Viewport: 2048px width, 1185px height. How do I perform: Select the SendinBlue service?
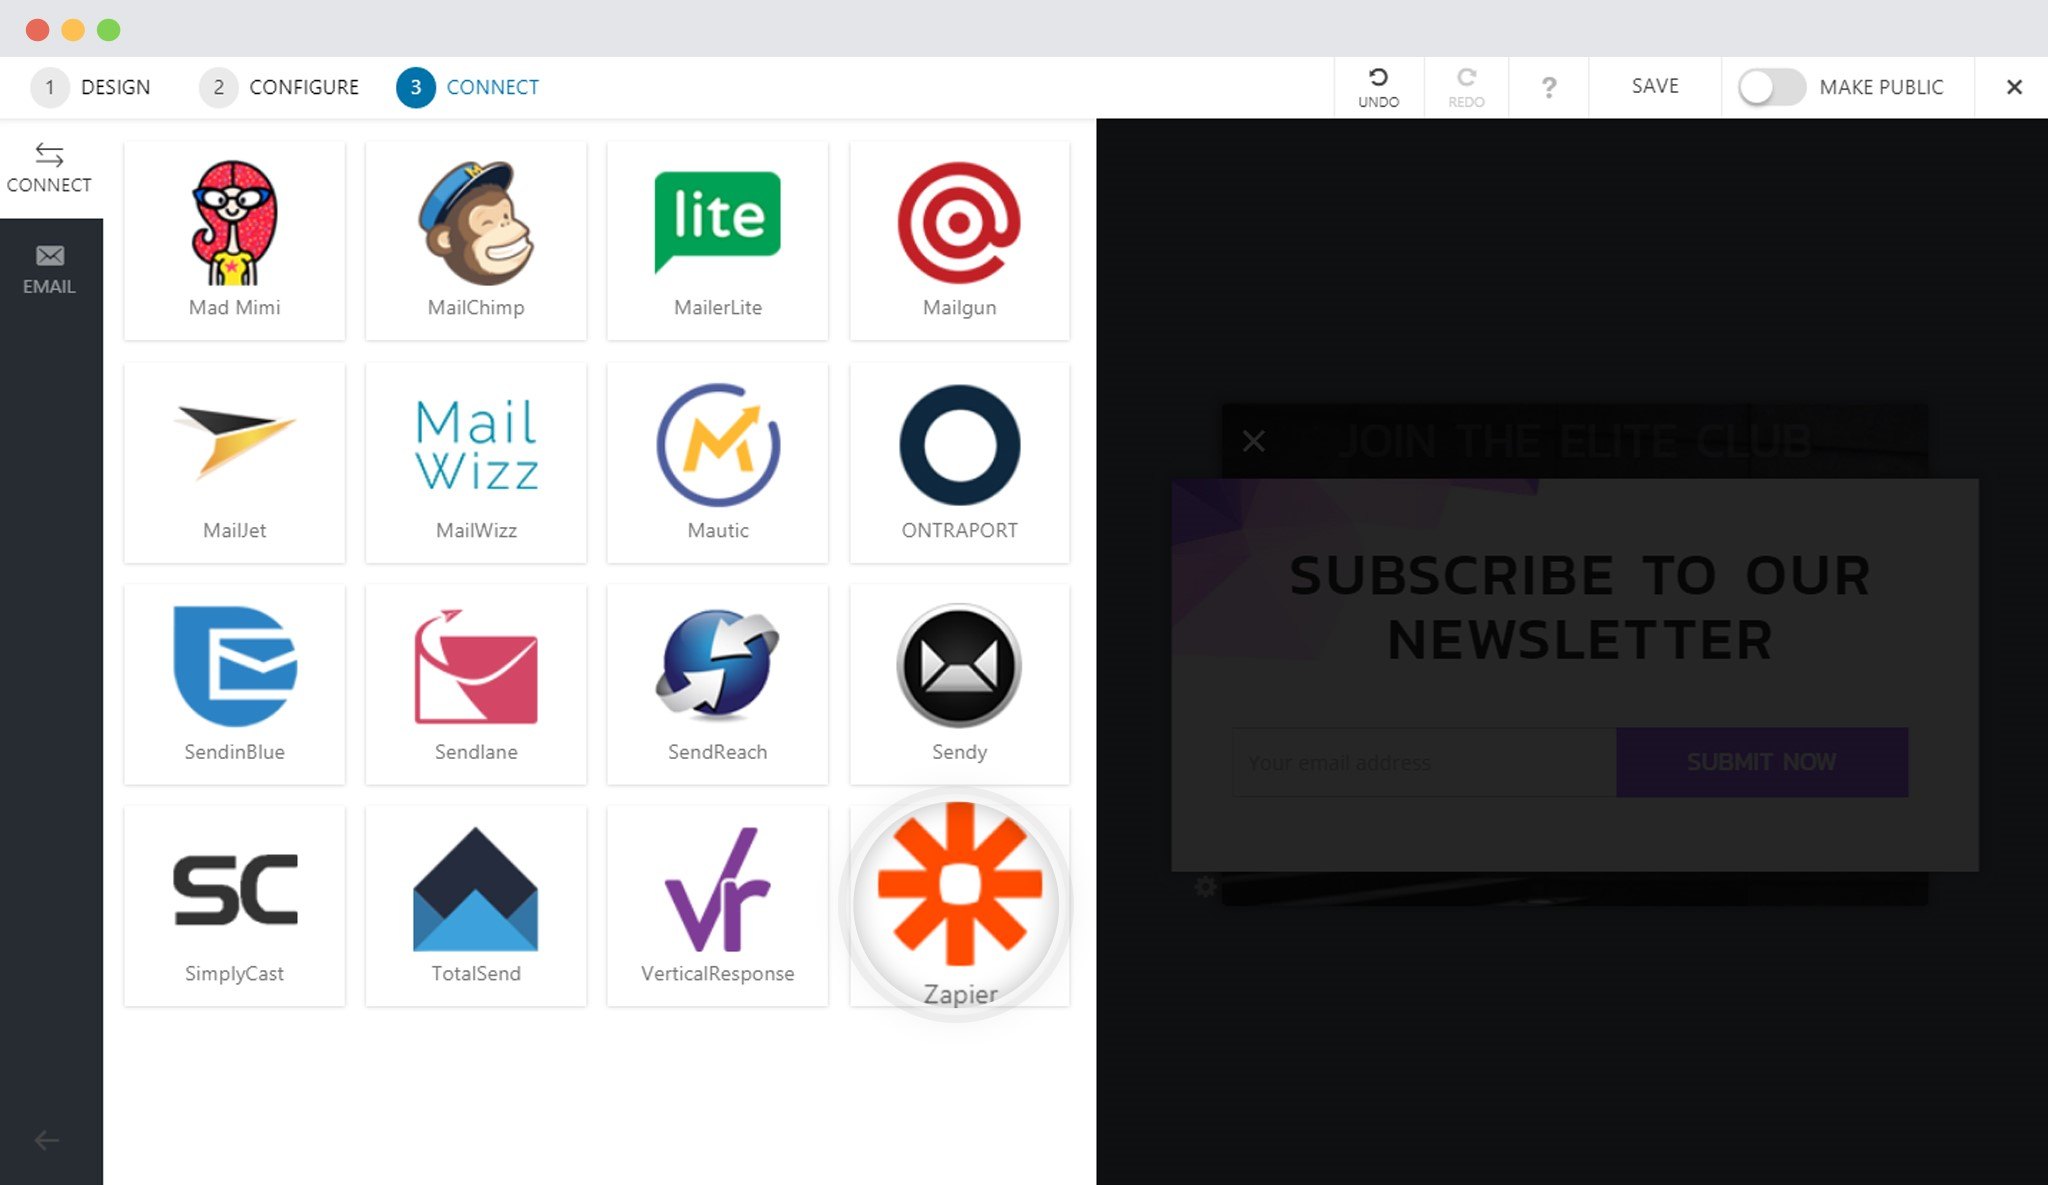tap(234, 684)
